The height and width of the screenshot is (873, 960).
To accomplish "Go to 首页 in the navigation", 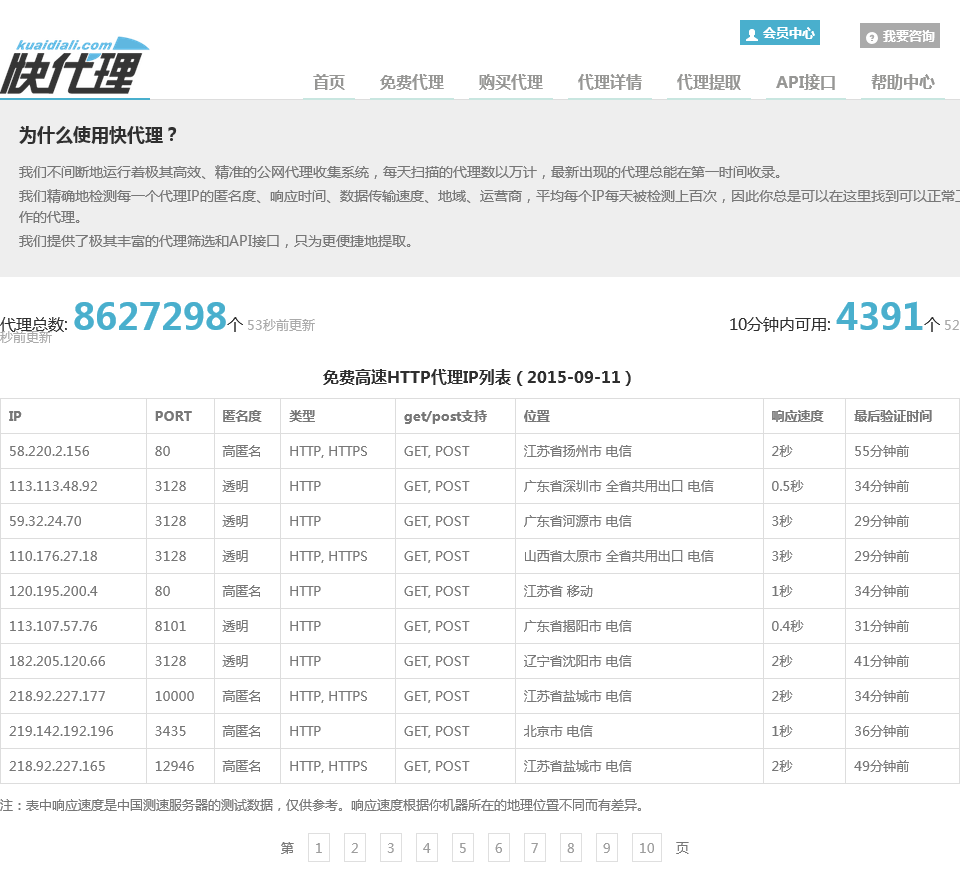I will 329,82.
